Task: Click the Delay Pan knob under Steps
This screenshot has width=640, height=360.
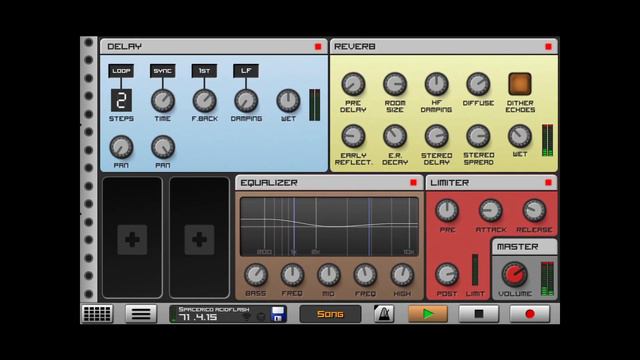Action: [x=121, y=147]
